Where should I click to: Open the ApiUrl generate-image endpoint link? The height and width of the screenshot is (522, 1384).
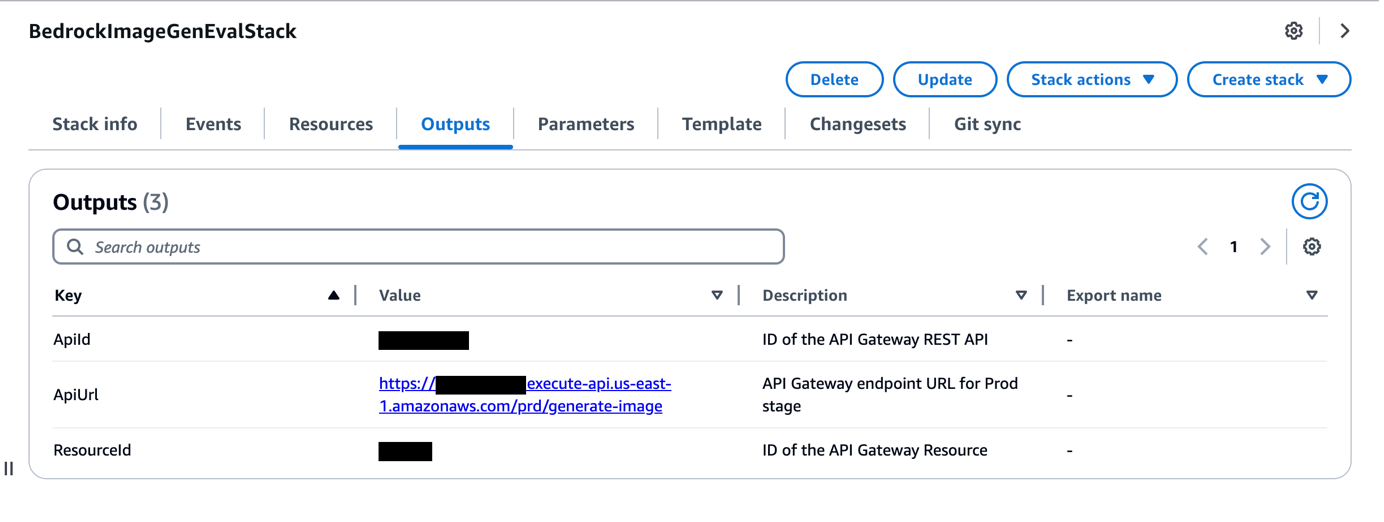527,396
